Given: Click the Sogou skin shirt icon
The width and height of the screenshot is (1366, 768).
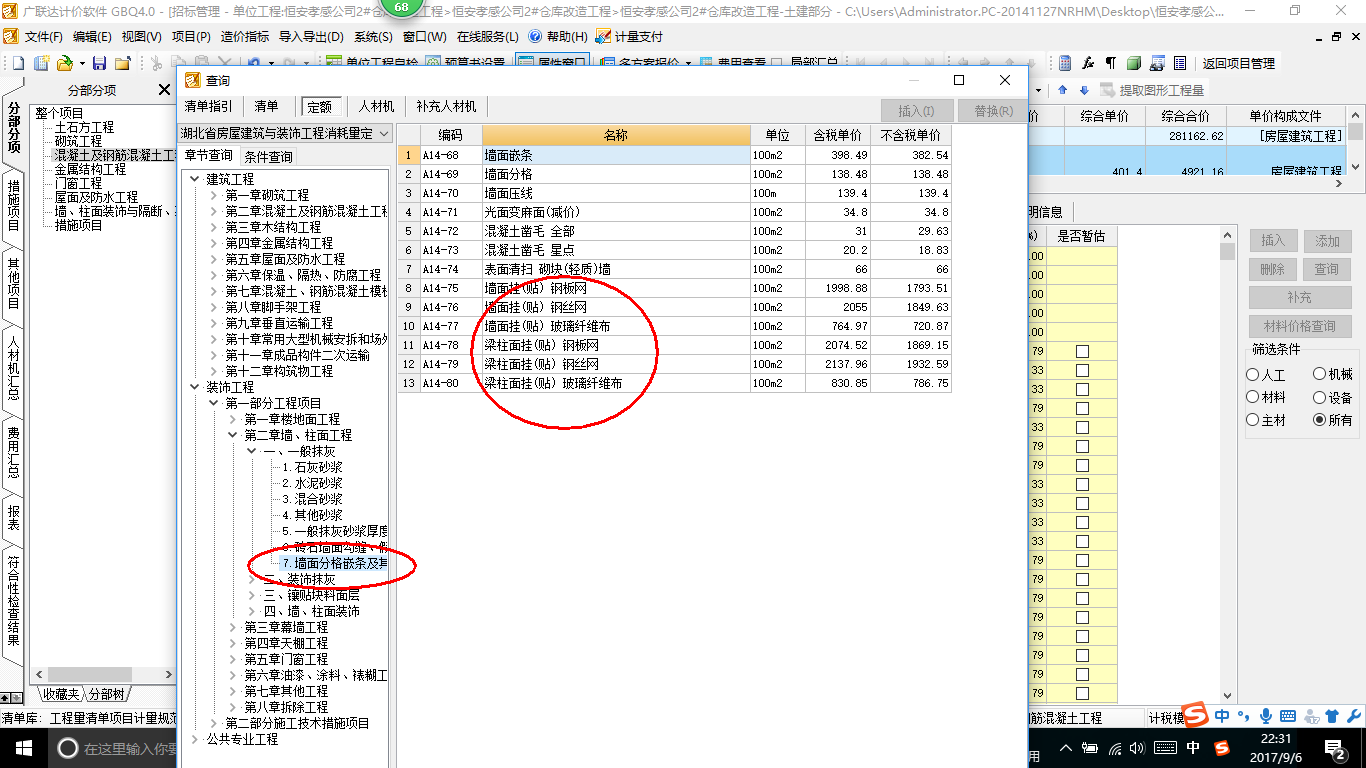Looking at the screenshot, I should pyautogui.click(x=1332, y=716).
